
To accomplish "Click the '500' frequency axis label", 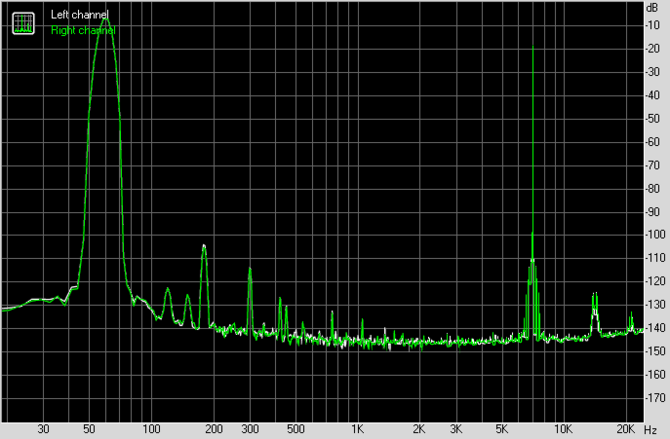I will click(296, 429).
